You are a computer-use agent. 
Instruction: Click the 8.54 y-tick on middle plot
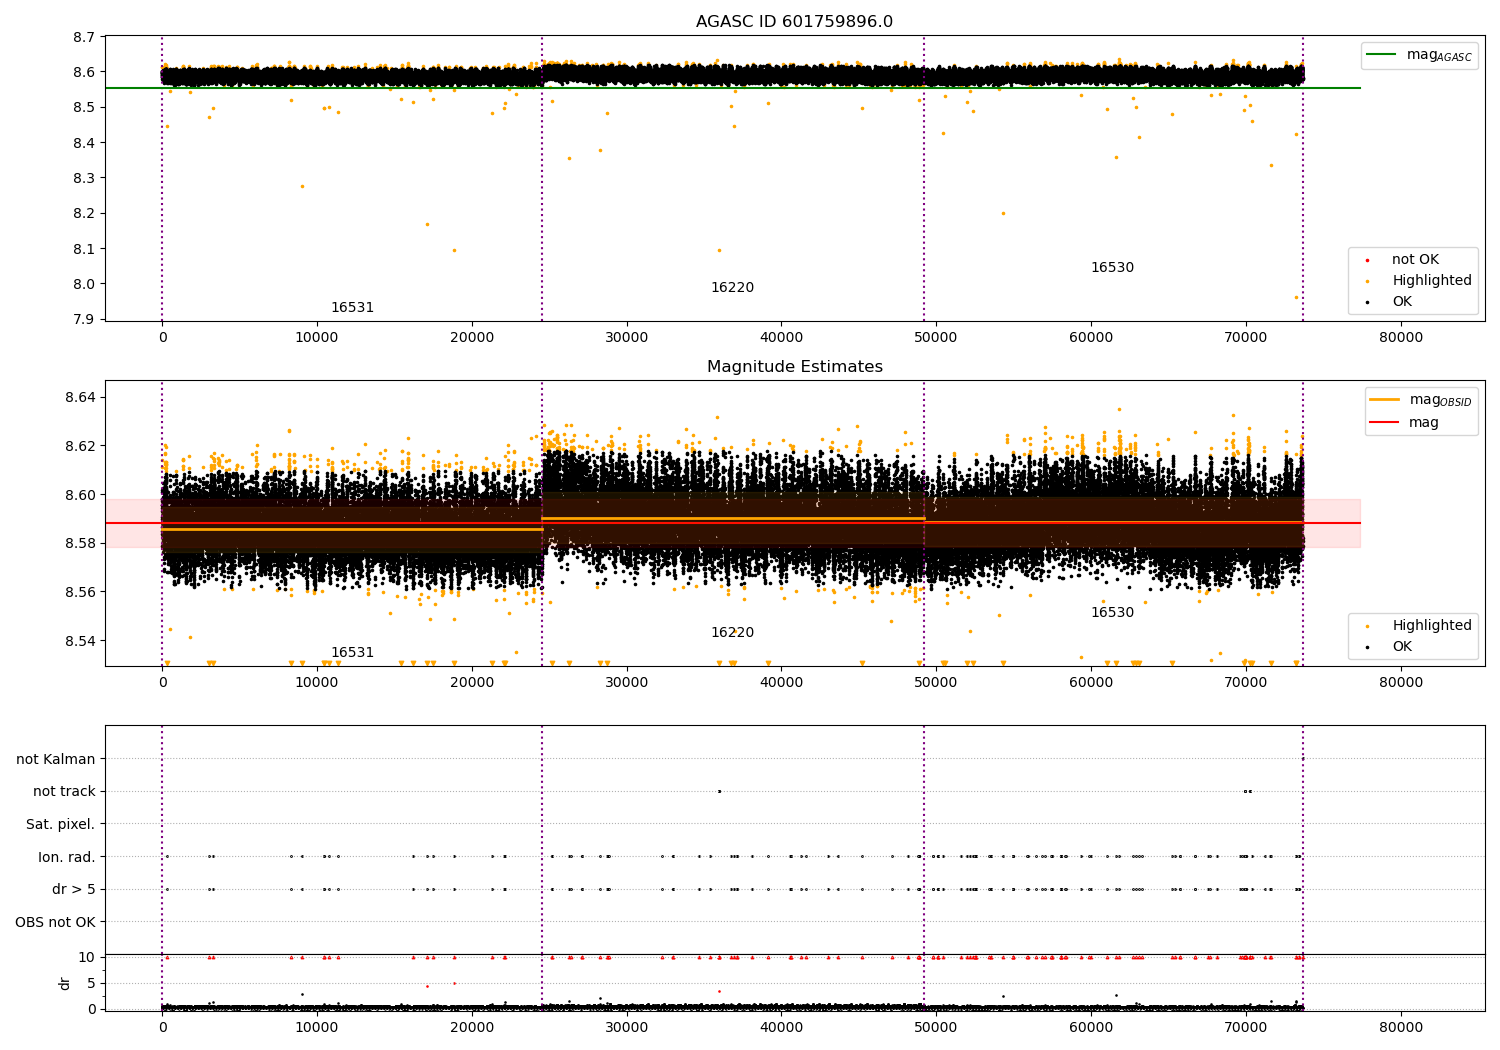coord(81,641)
